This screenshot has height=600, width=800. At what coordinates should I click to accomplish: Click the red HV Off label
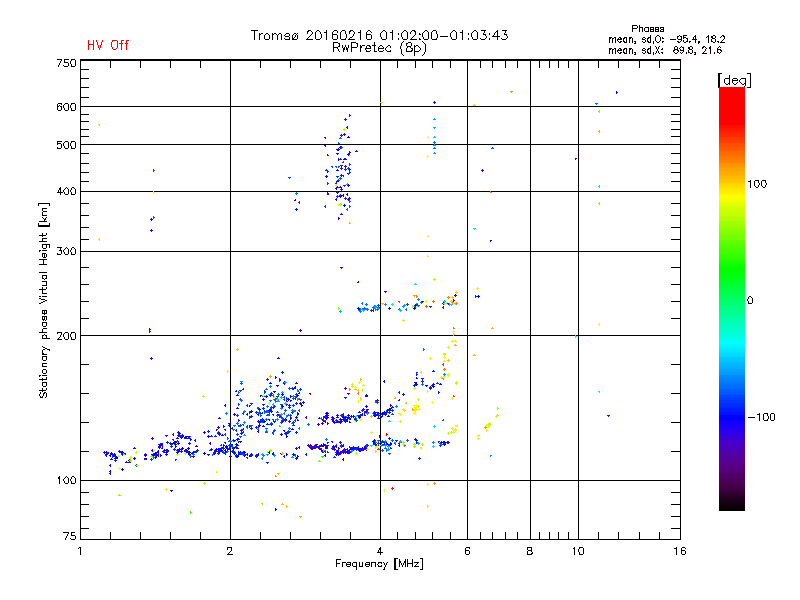[108, 45]
